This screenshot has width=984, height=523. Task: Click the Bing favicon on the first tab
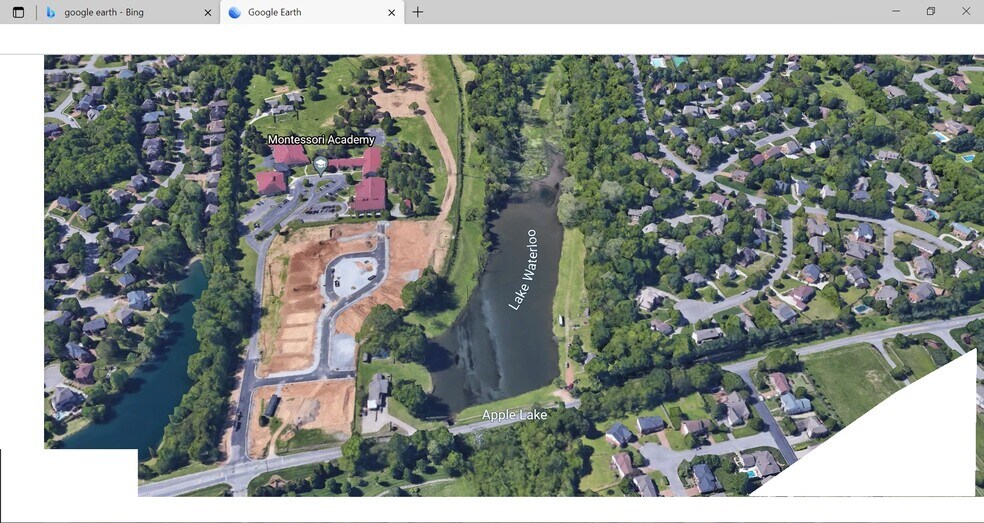50,12
